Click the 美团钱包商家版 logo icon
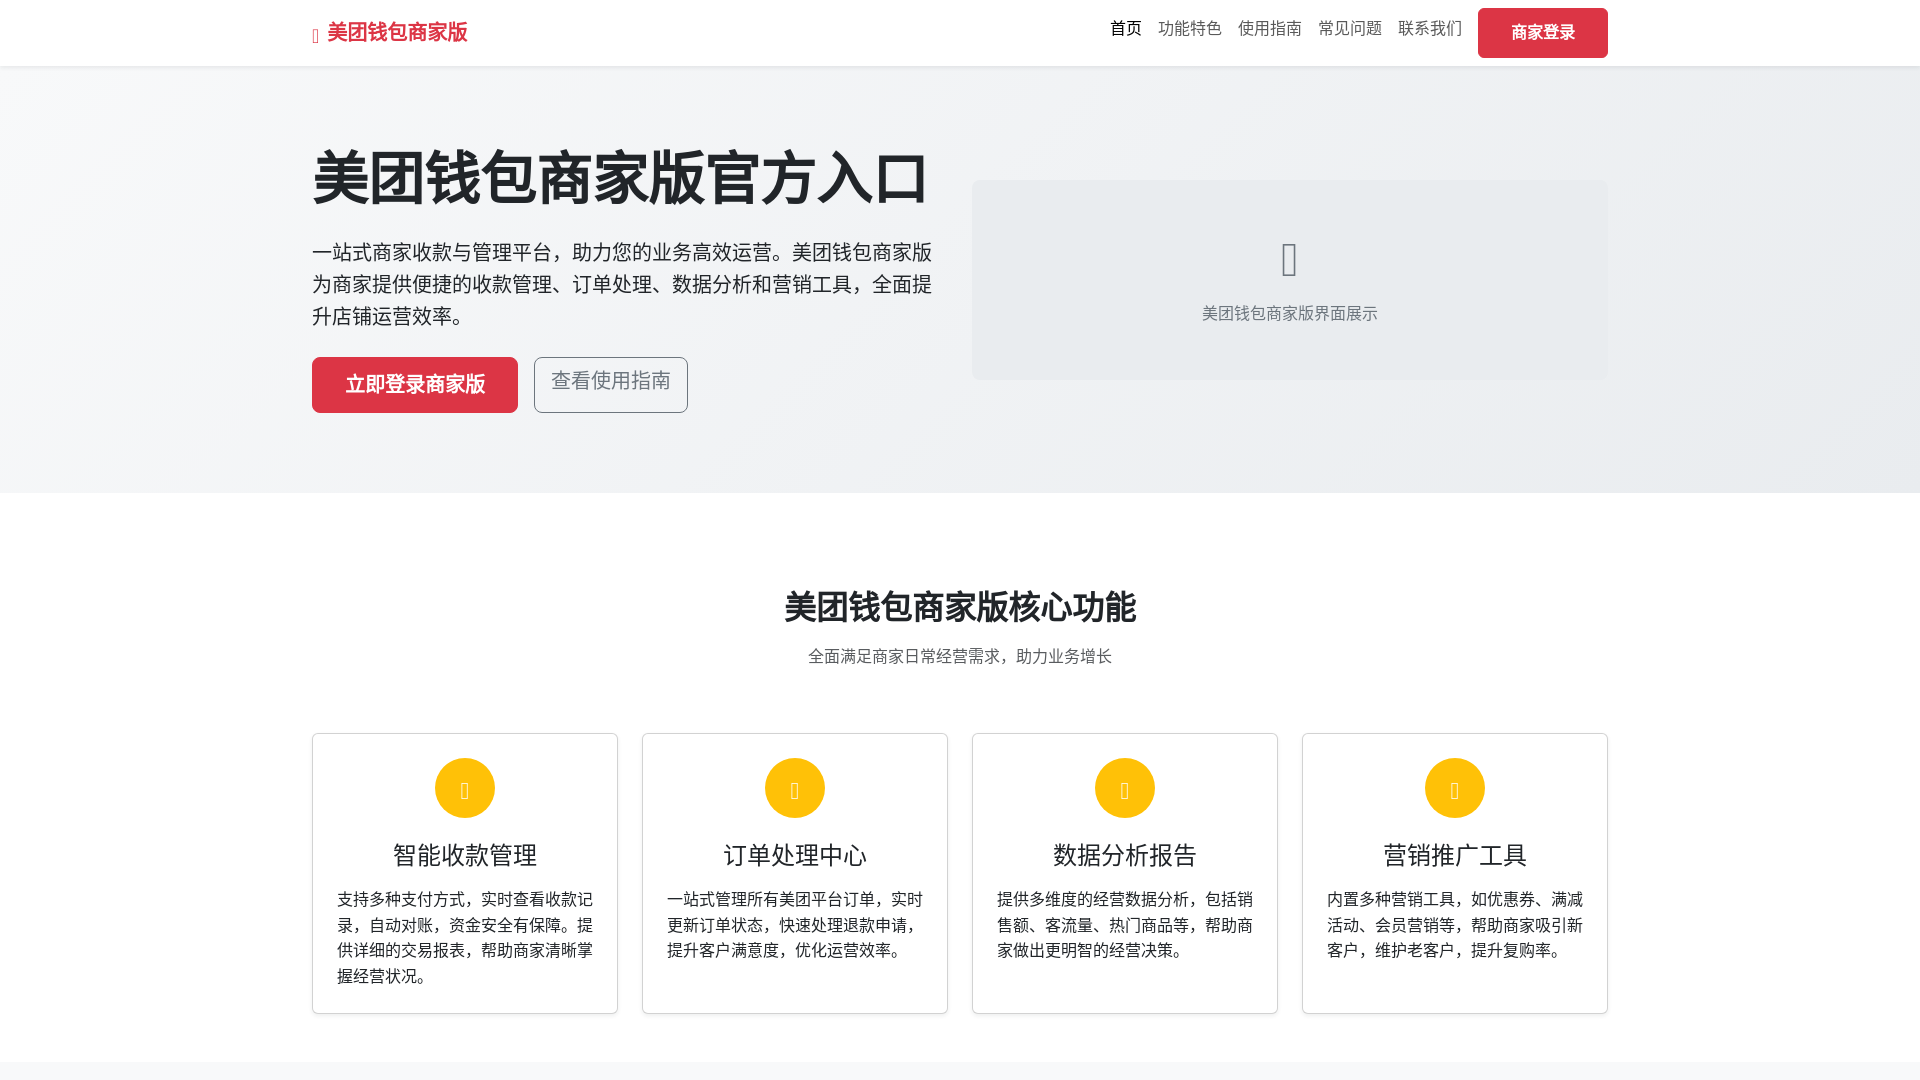This screenshot has height=1080, width=1920. (x=316, y=36)
